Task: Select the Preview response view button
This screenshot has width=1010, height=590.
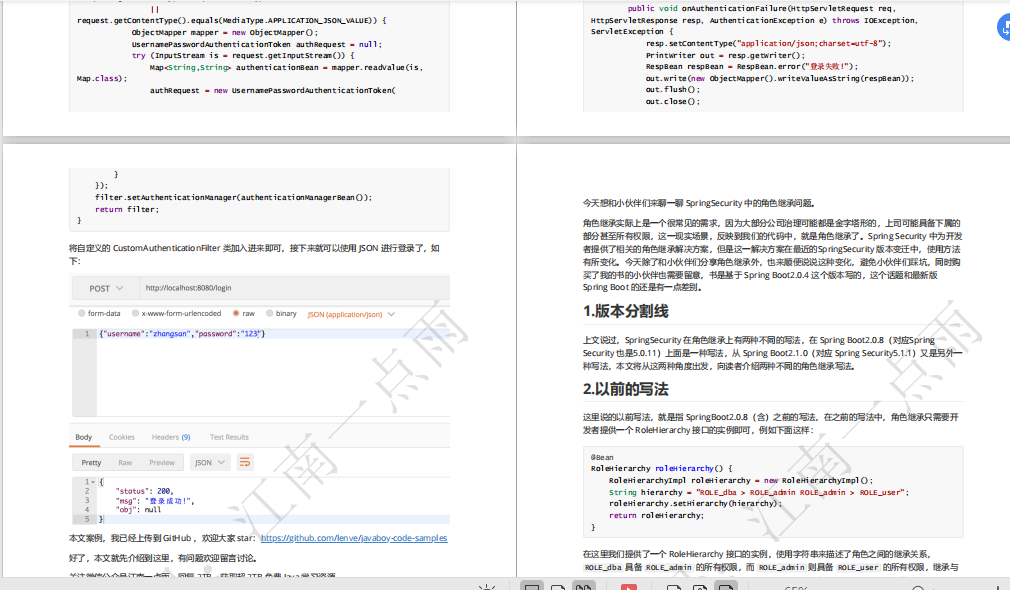Action: point(162,462)
